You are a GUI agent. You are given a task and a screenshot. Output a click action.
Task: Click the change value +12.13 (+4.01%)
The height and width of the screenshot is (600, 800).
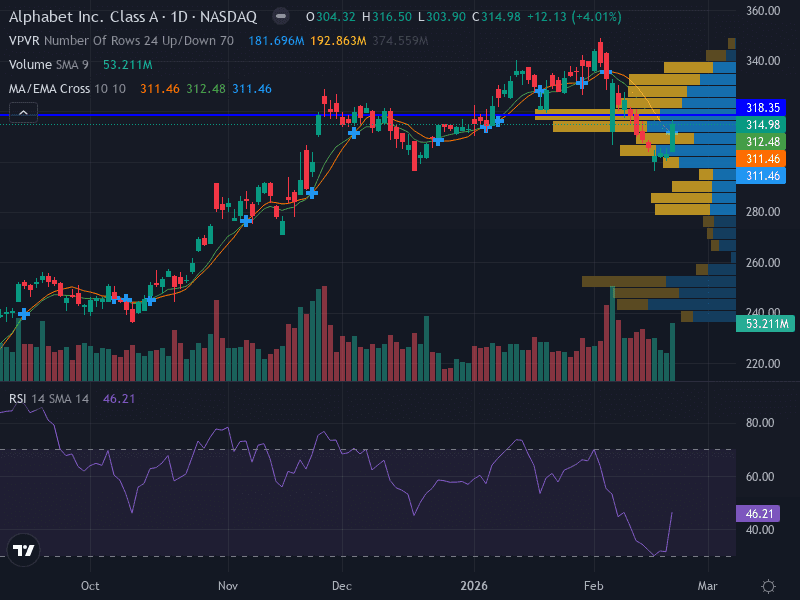coord(574,17)
